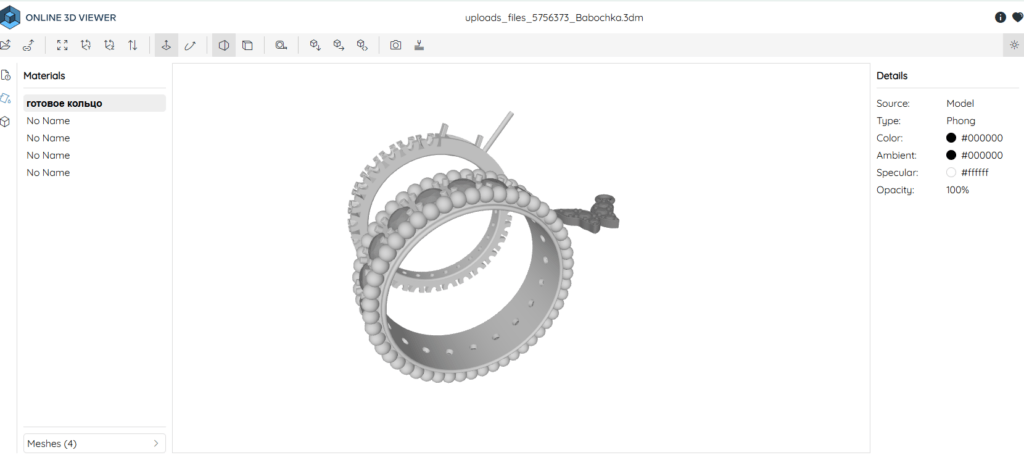Expand the Meshes (4) section
Viewport: 1024px width, 455px height.
[x=95, y=443]
